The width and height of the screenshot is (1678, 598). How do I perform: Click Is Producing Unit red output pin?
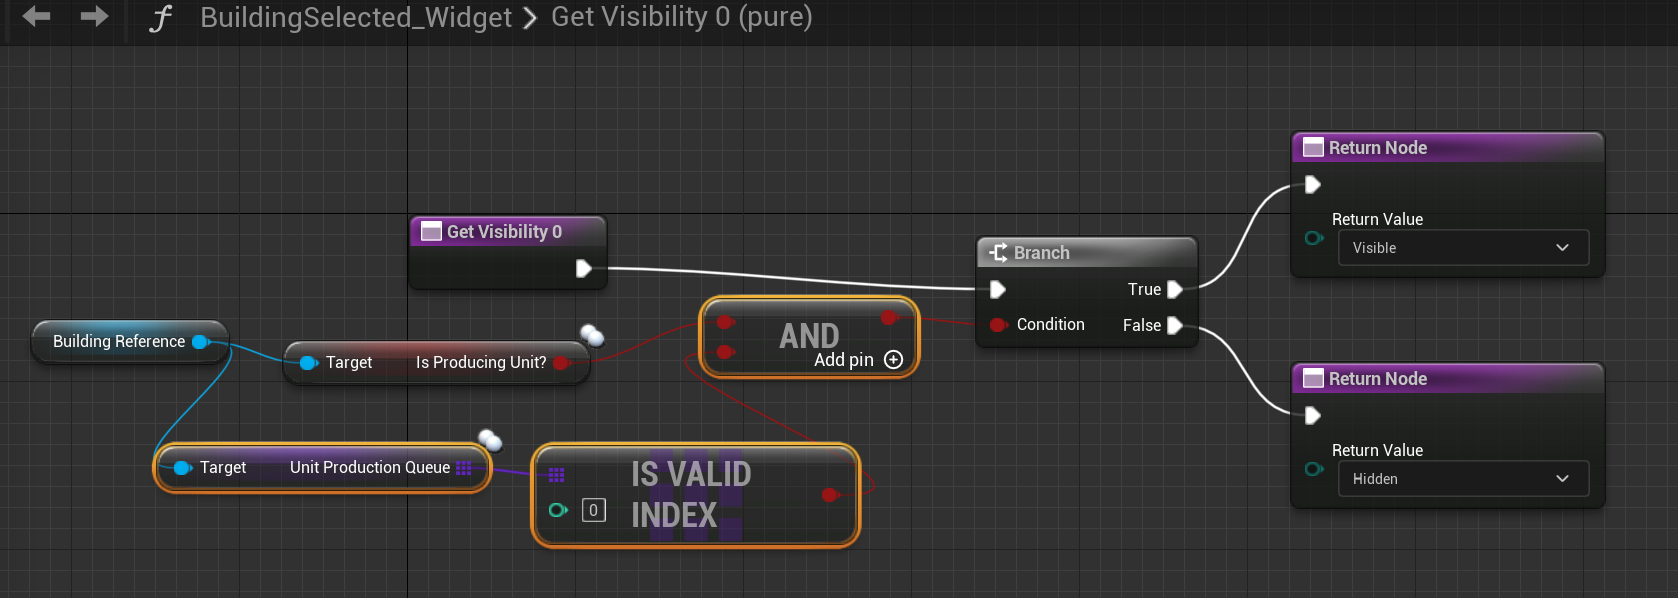562,362
